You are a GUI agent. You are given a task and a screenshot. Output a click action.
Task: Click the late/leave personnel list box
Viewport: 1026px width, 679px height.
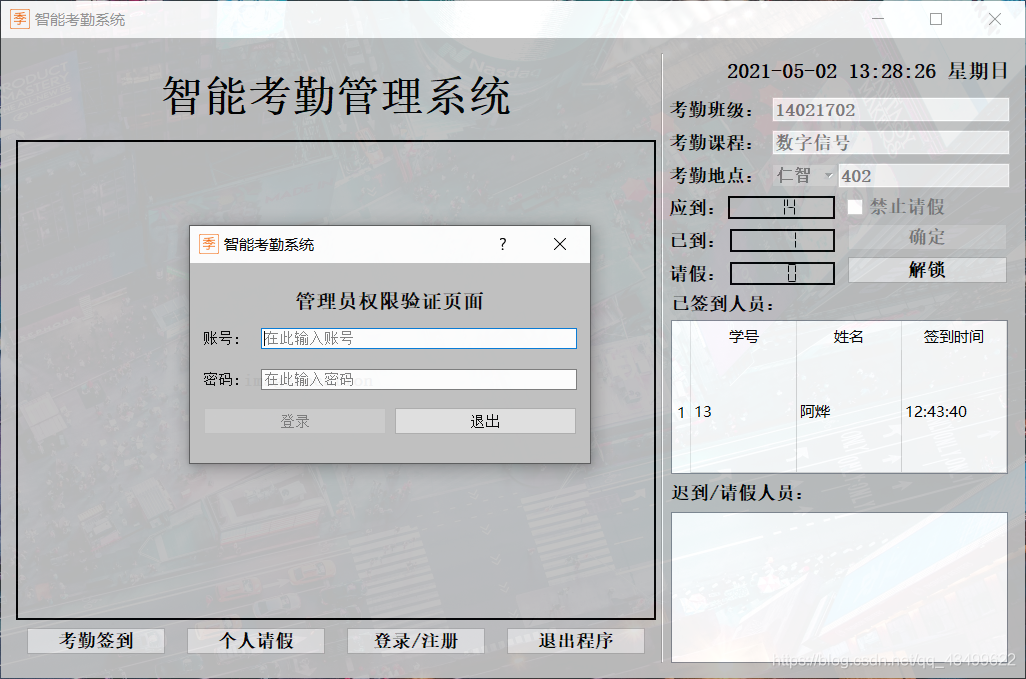(839, 587)
